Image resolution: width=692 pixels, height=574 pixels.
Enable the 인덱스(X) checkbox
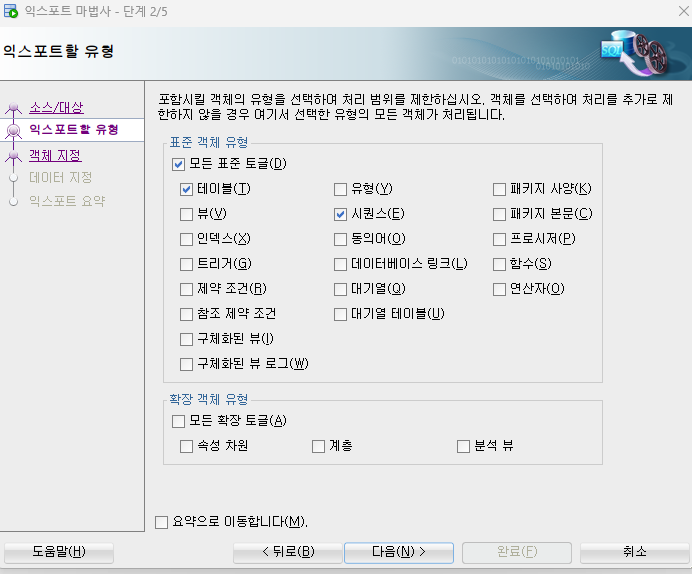point(186,240)
